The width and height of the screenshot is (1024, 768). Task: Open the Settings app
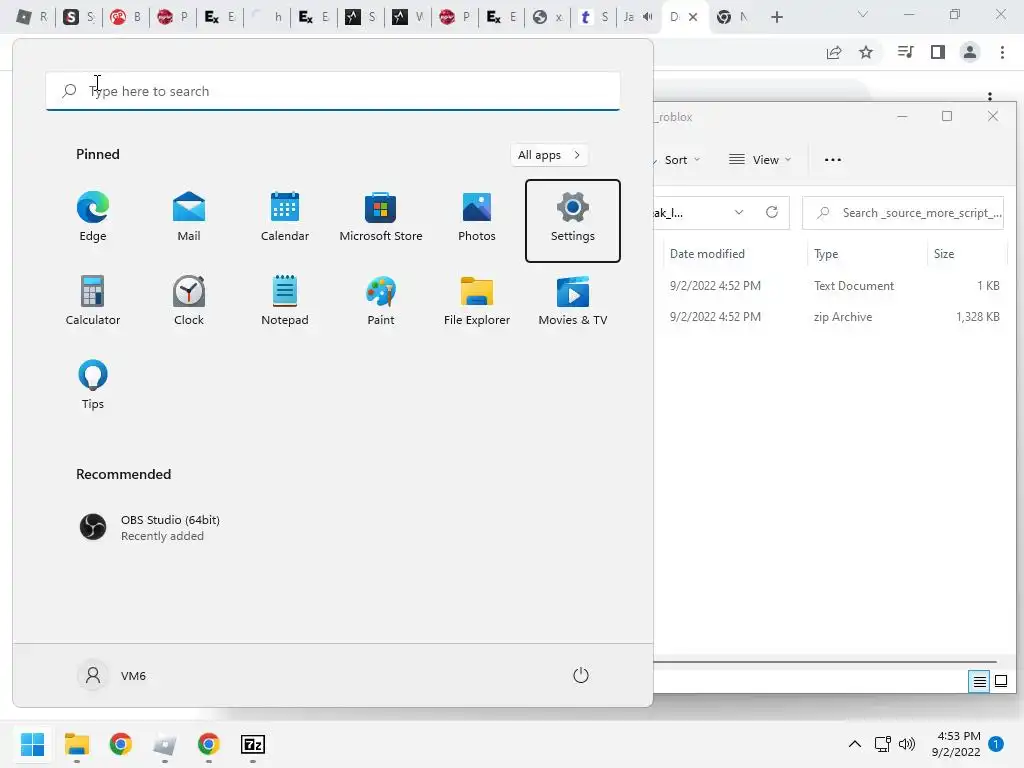573,221
